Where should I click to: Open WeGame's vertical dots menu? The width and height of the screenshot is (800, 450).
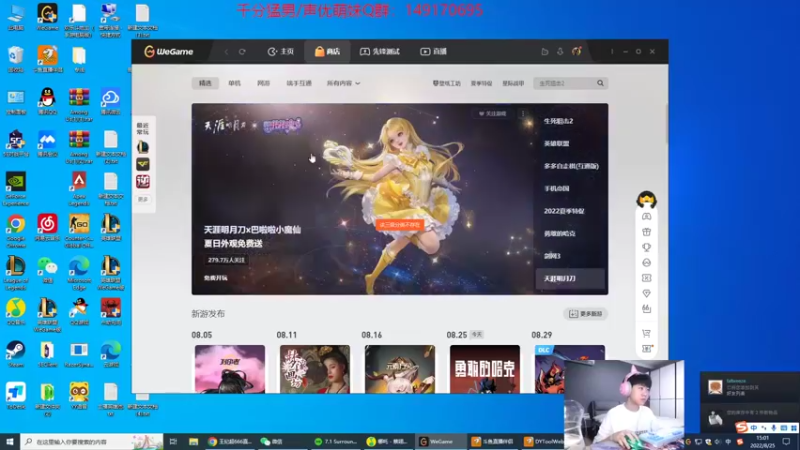[612, 52]
